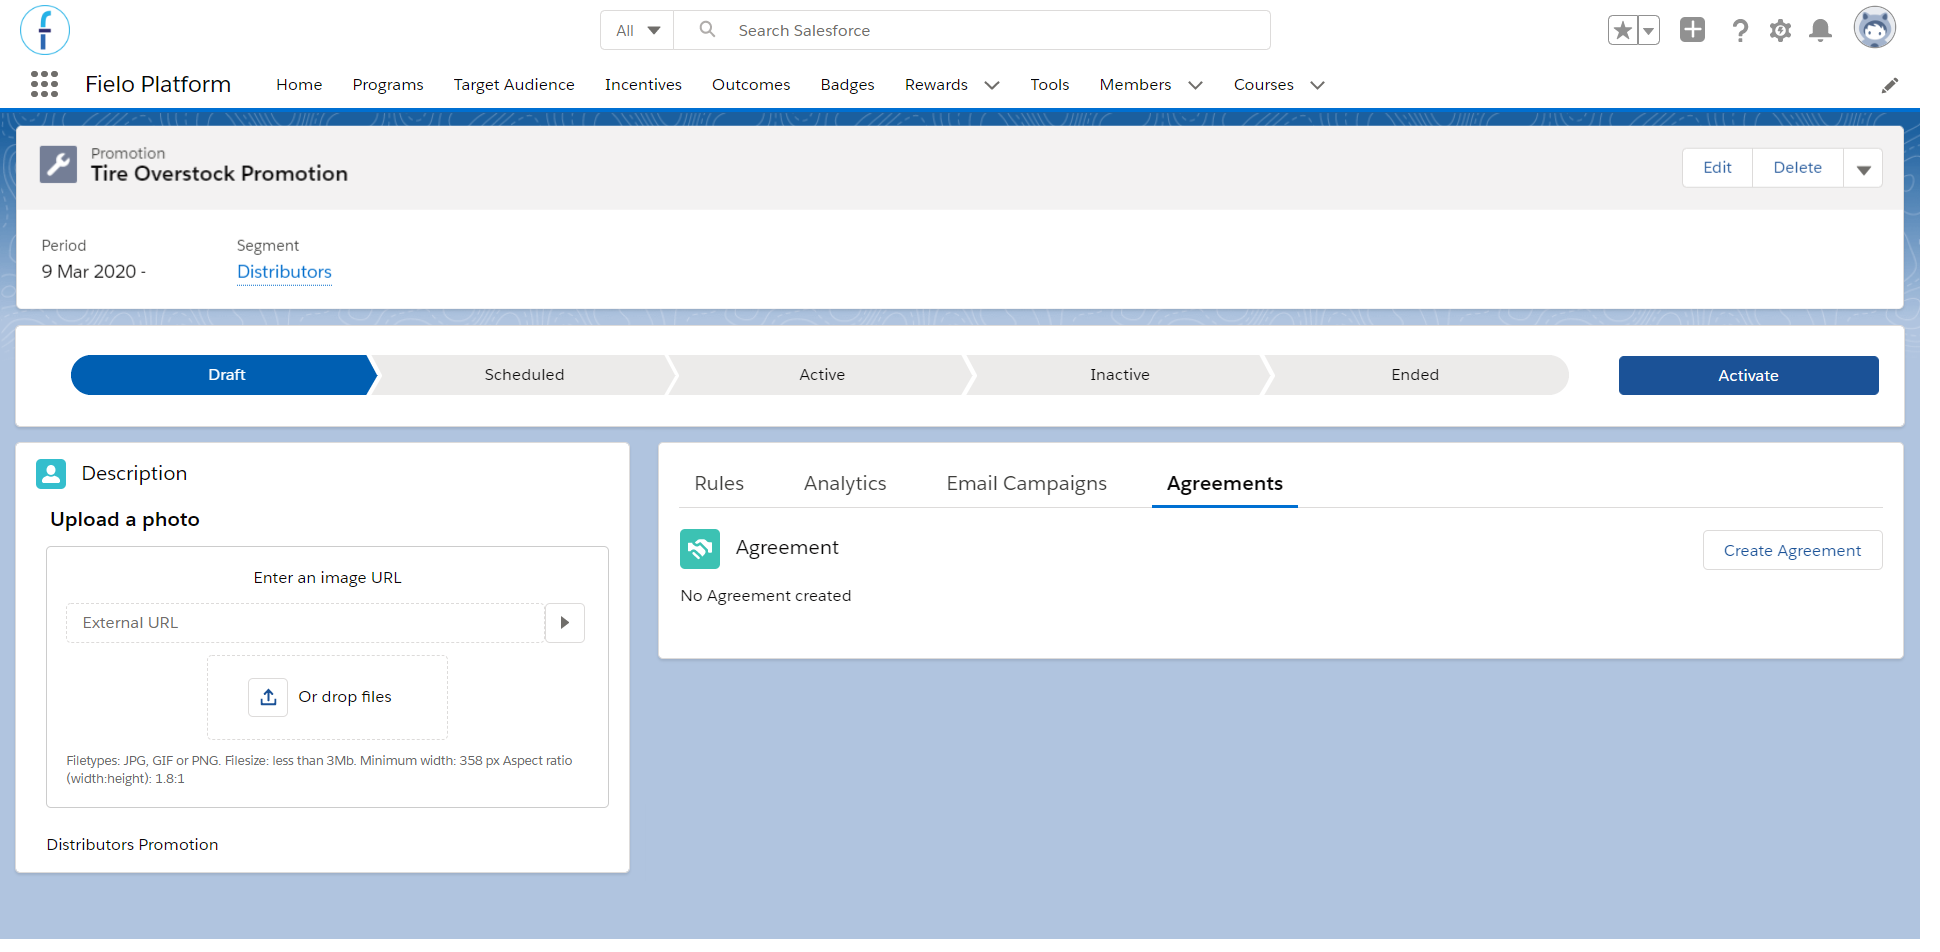The image size is (1940, 952).
Task: Focus the Search Salesforce field
Action: pos(972,30)
